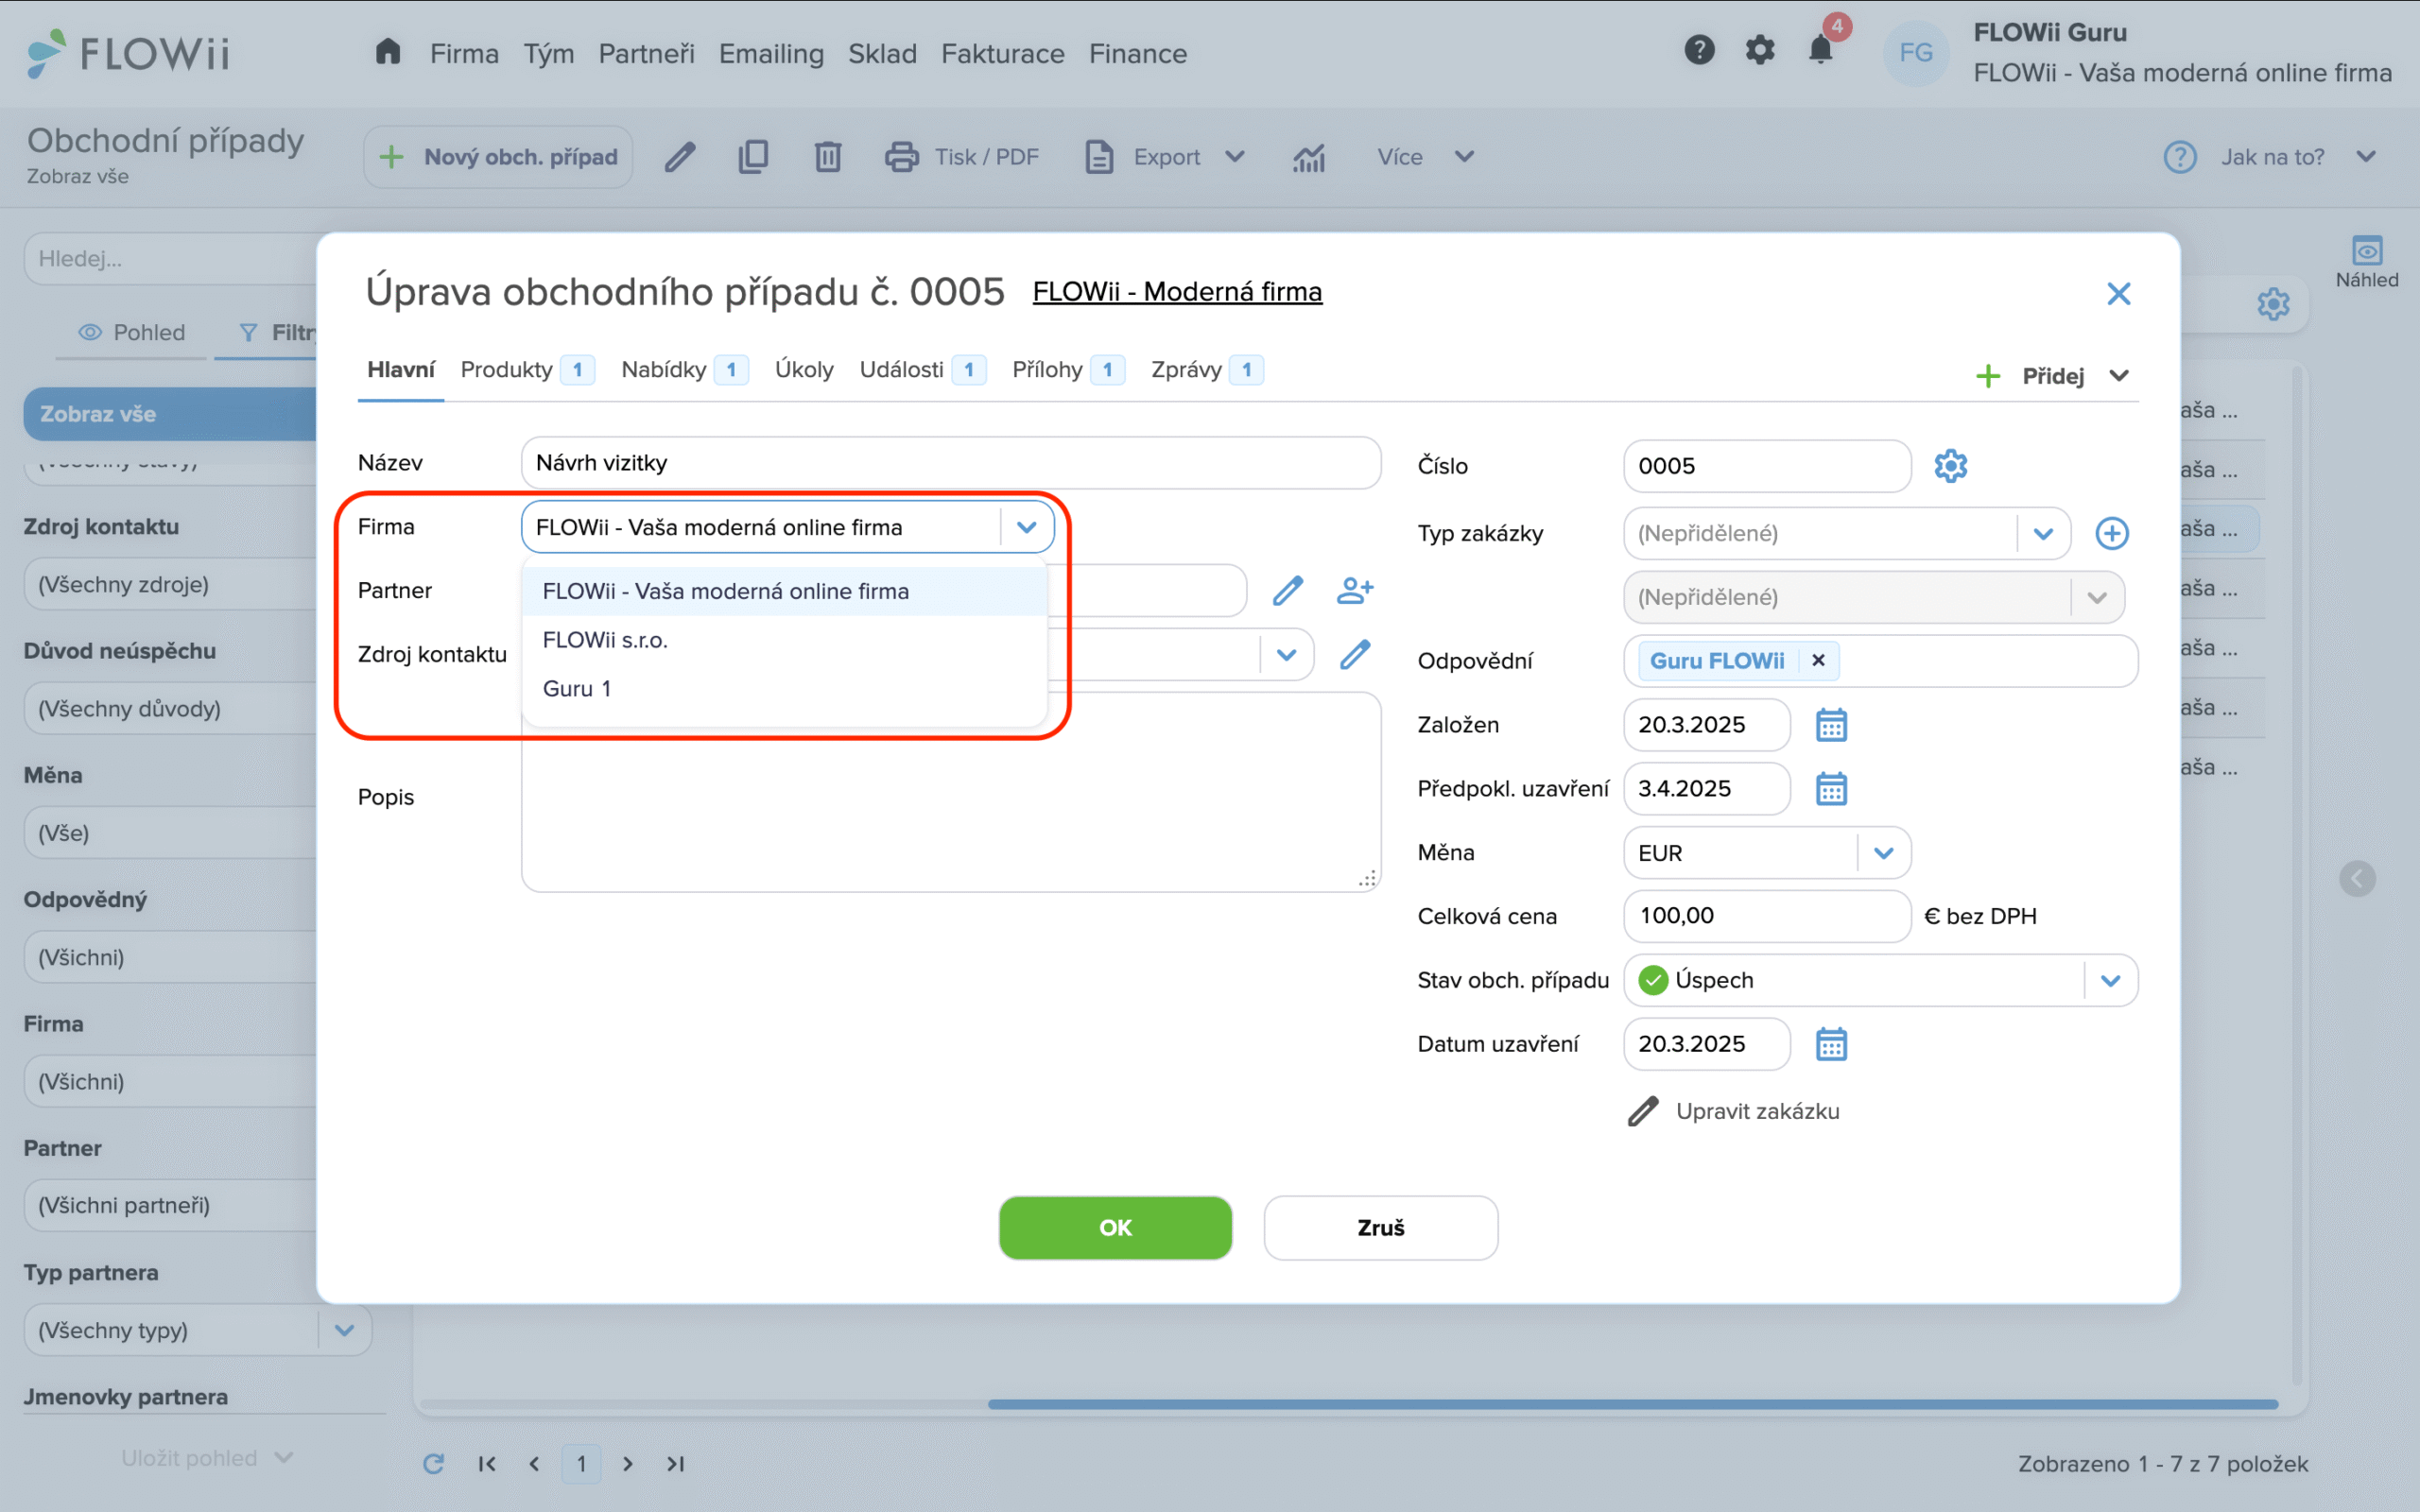Edit Zdroj kontaktu with pencil icon
Viewport: 2420px width, 1512px height.
click(x=1355, y=654)
